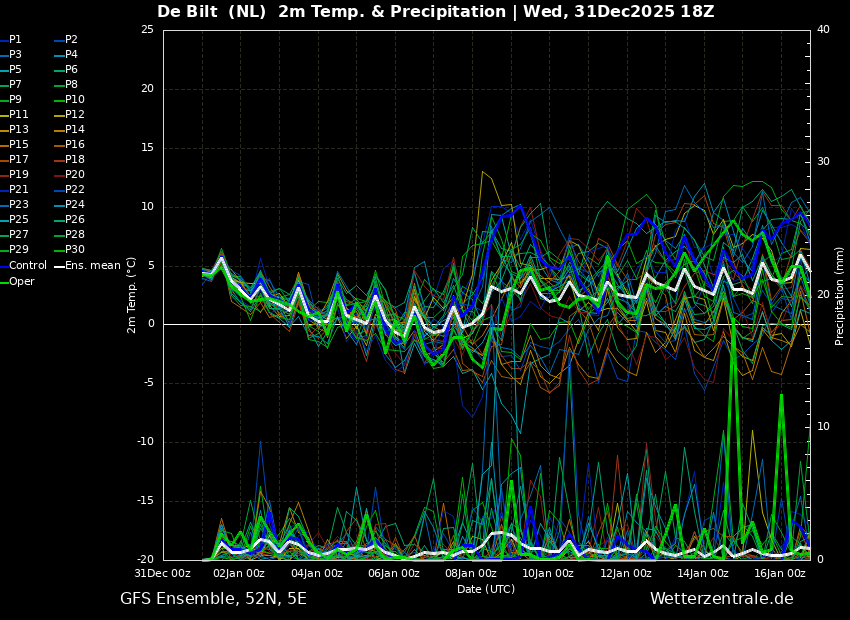Click the P13 legend item

pyautogui.click(x=14, y=130)
